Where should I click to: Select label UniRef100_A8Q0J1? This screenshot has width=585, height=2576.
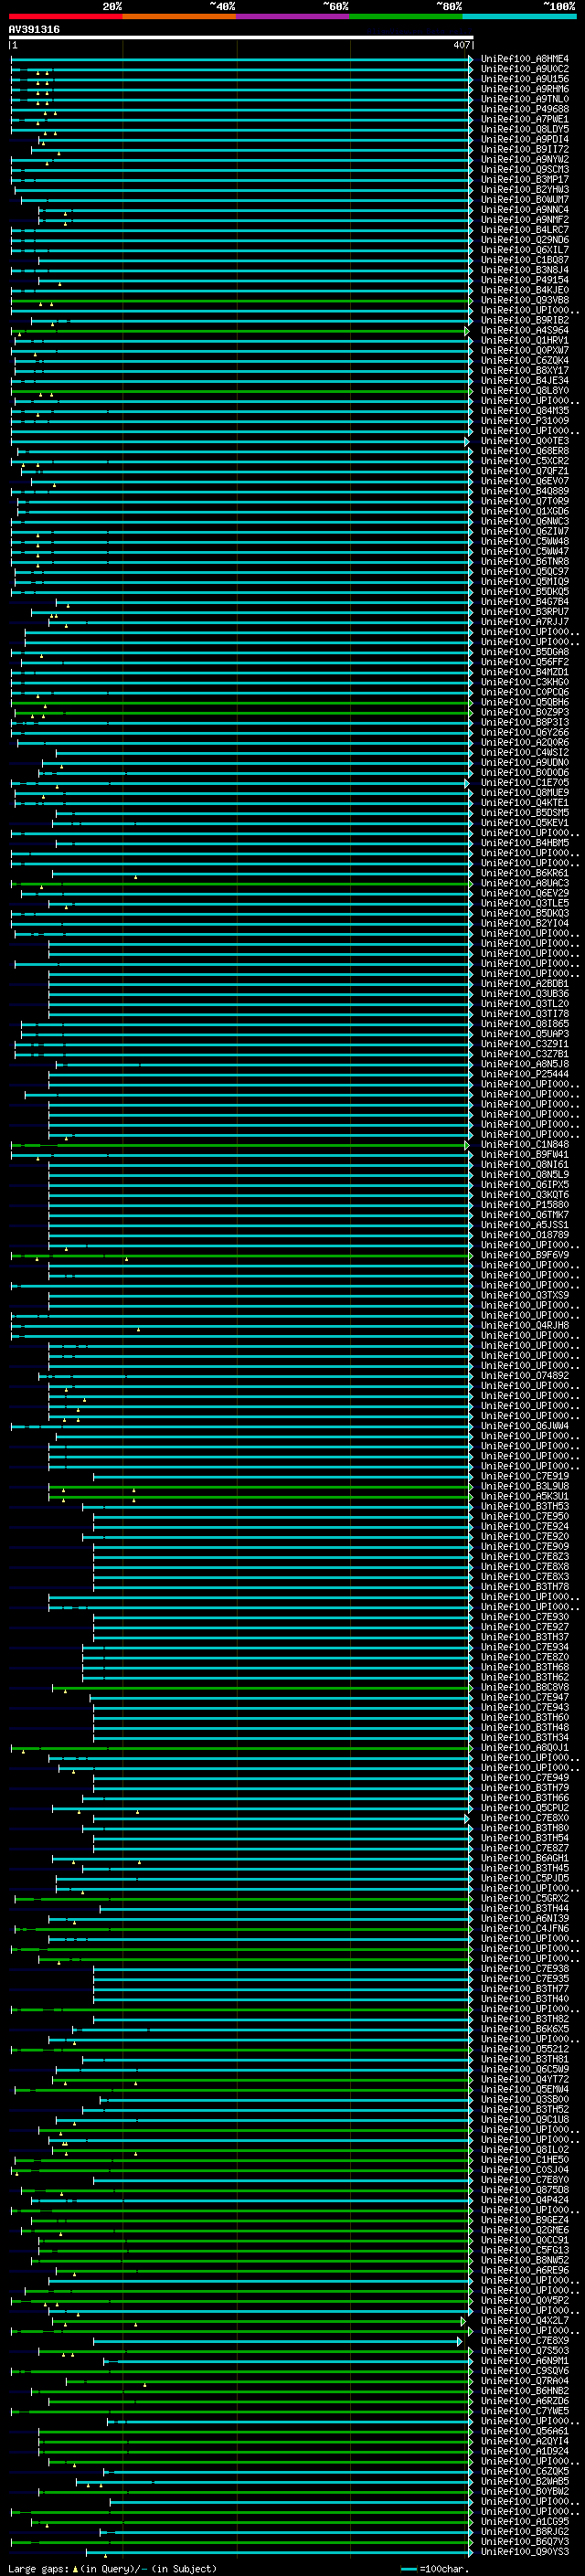coord(525,1747)
